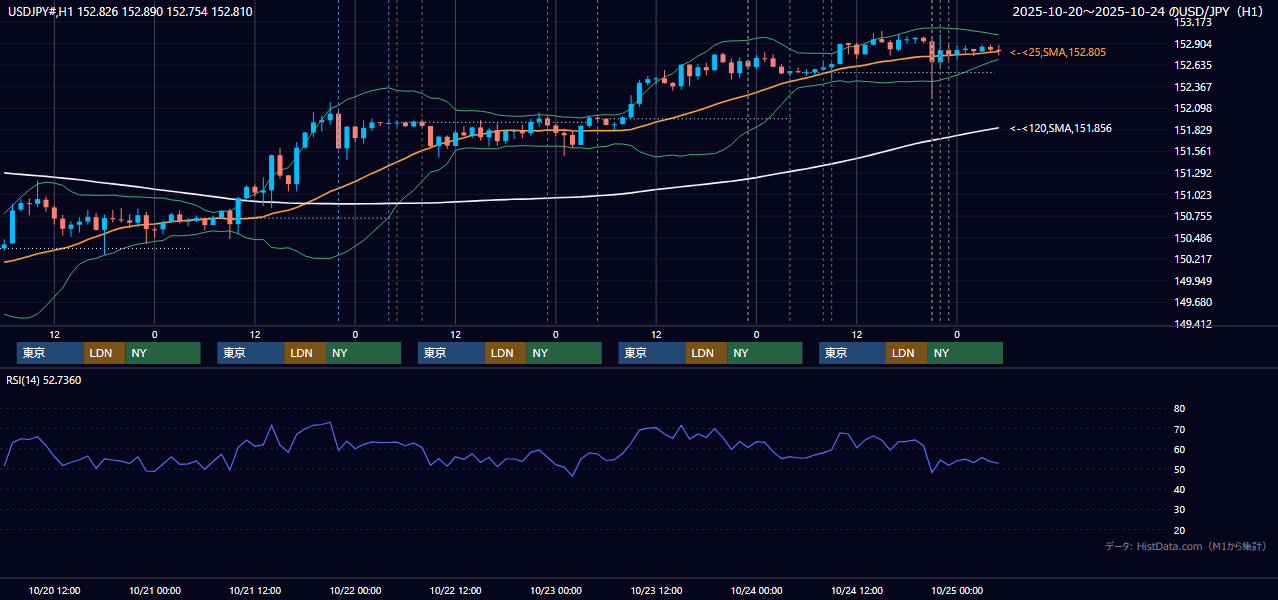Click price axis label 151.829
Viewport: 1278px width, 600px height.
pos(1193,130)
